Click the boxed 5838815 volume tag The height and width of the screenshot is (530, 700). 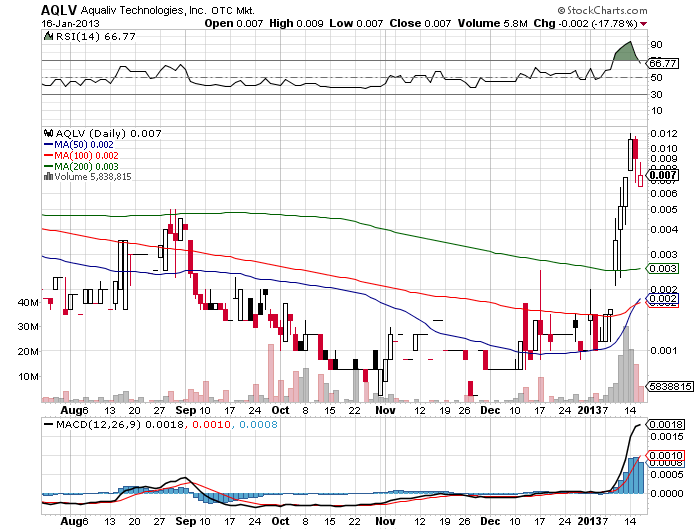(670, 386)
